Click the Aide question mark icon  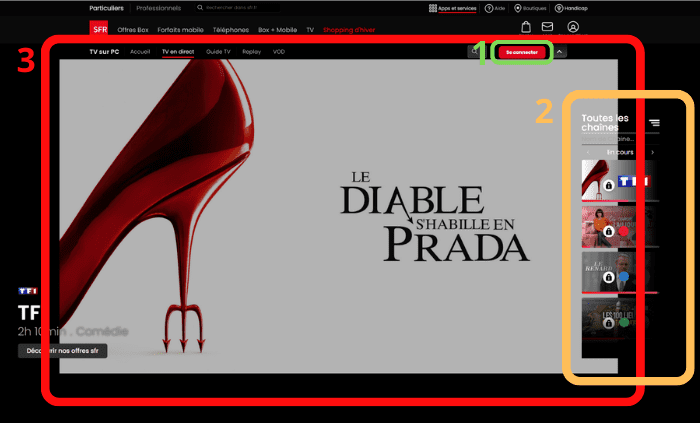click(x=489, y=8)
